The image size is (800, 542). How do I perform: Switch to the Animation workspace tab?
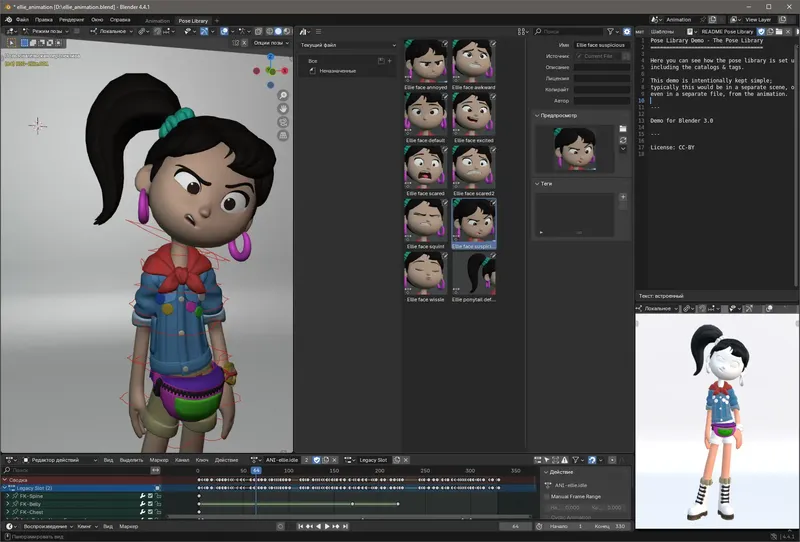(157, 19)
